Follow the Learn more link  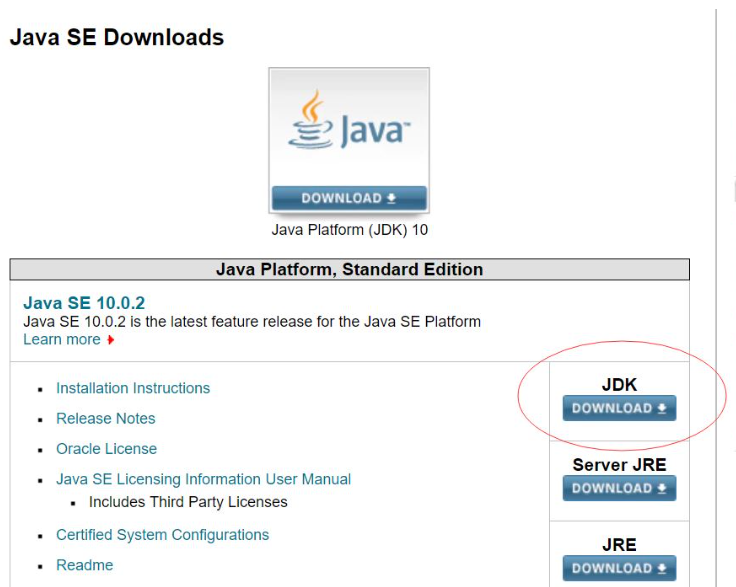tap(62, 339)
